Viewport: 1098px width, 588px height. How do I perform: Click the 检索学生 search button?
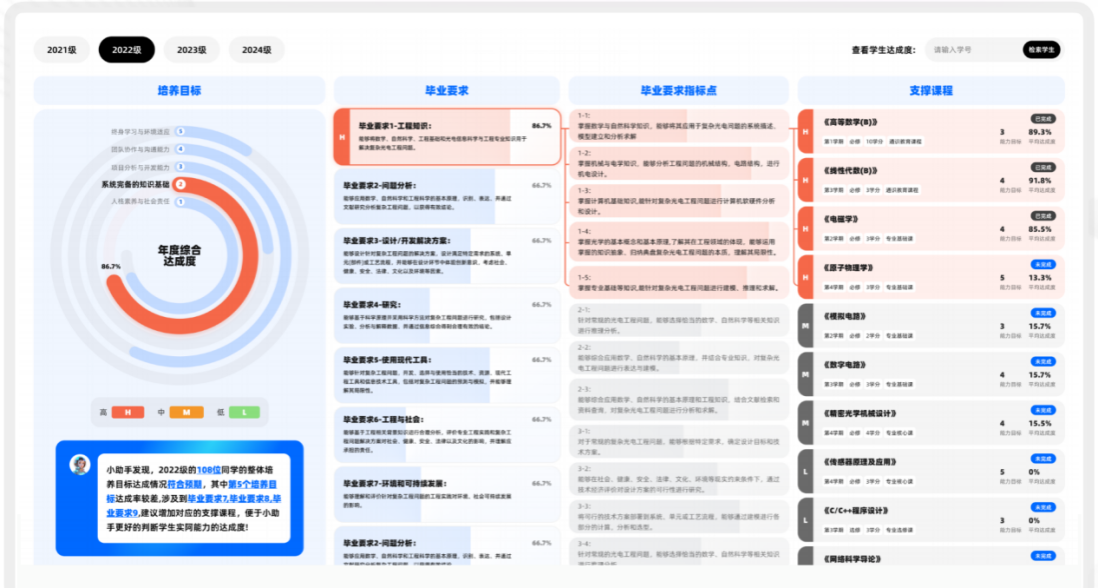(1041, 49)
